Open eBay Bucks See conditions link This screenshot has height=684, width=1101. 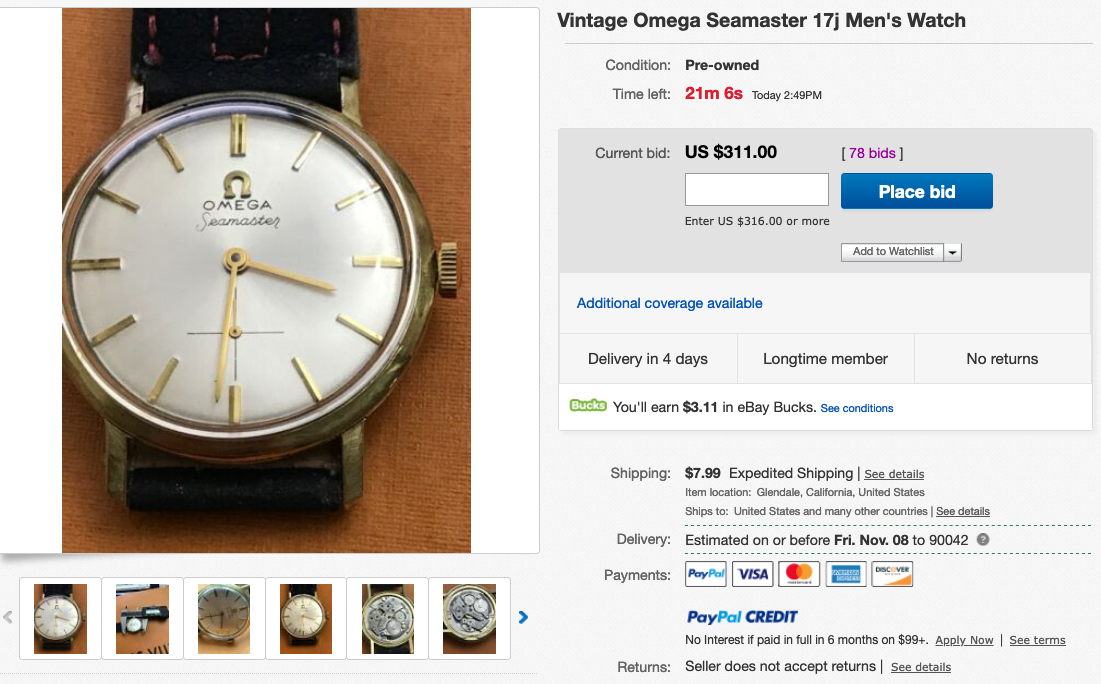(856, 408)
